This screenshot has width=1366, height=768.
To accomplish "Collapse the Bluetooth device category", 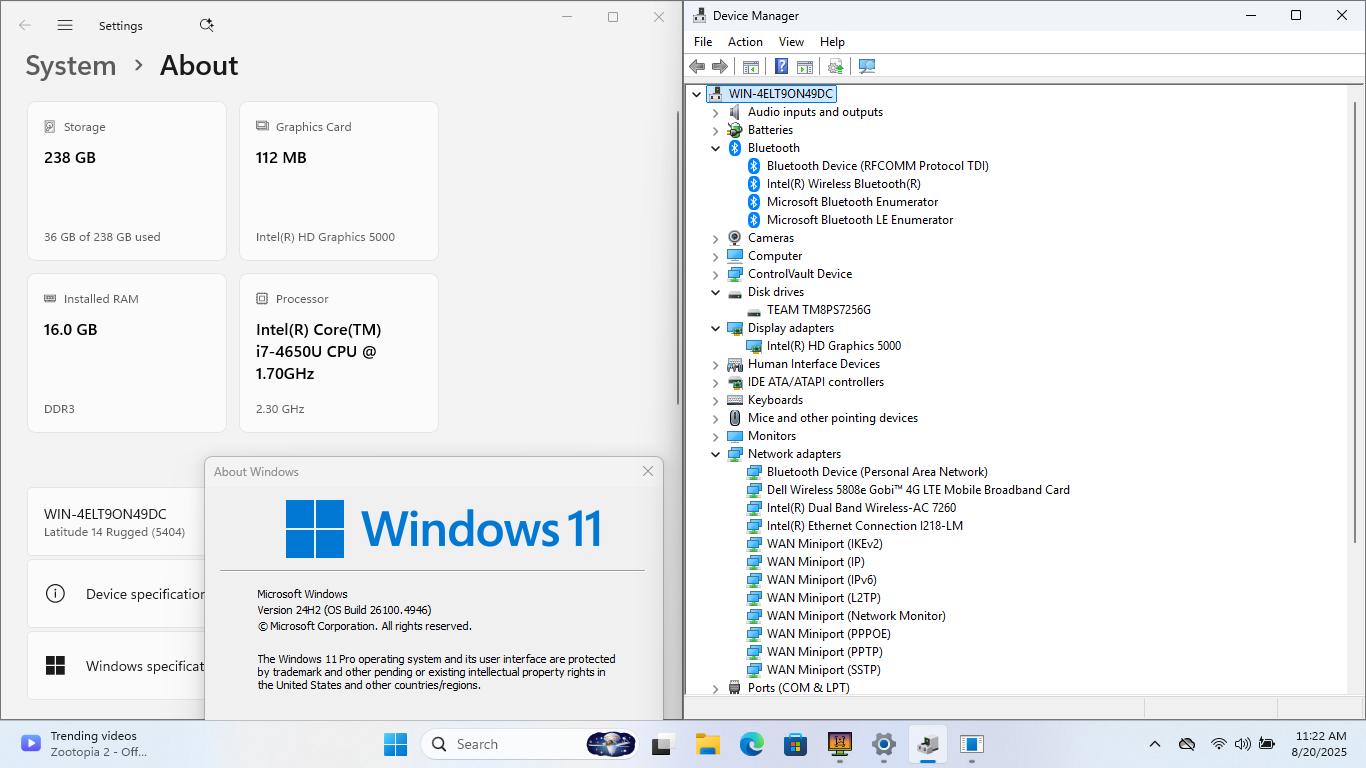I will point(715,148).
